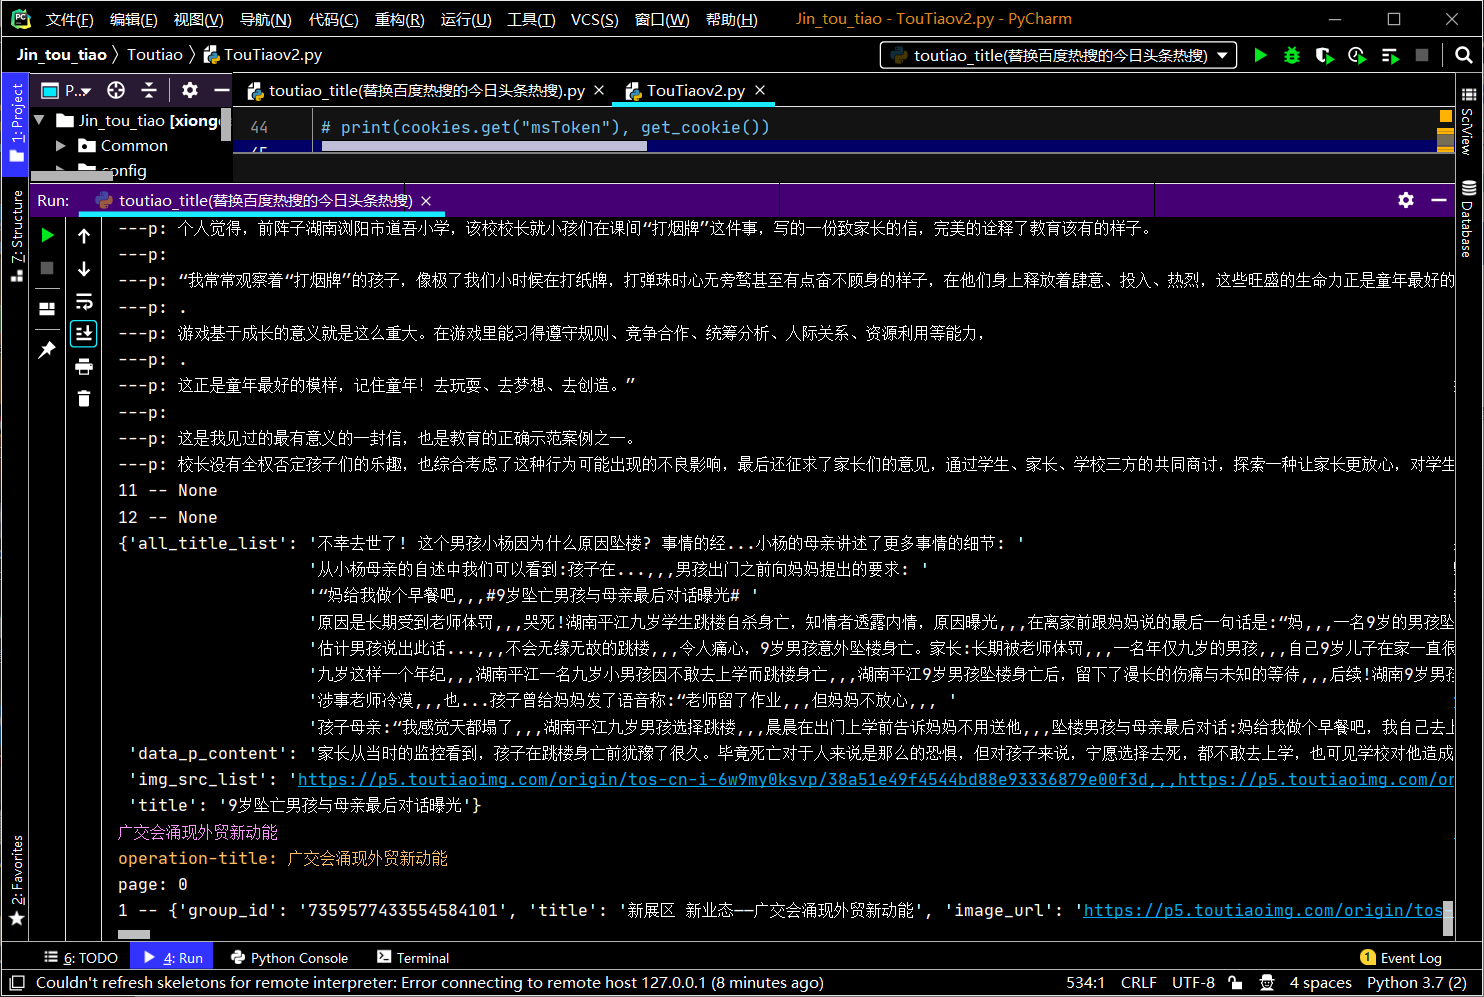Open the 6: TODO tool window

click(81, 957)
